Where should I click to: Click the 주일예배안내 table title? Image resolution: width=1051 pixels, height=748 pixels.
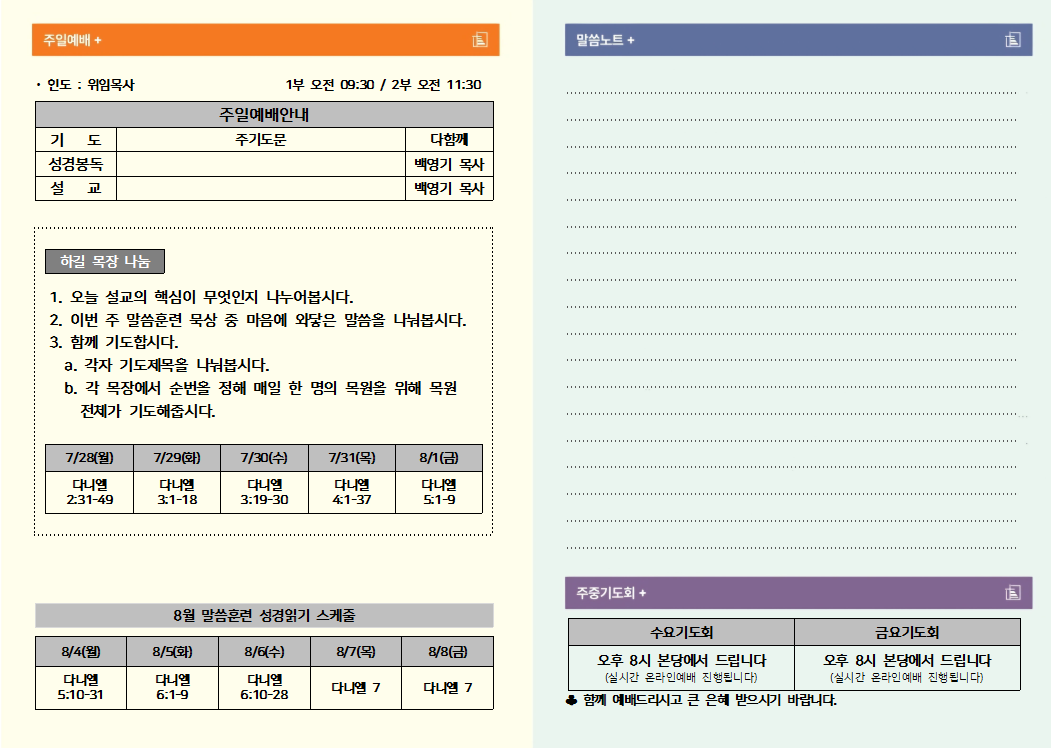click(264, 114)
